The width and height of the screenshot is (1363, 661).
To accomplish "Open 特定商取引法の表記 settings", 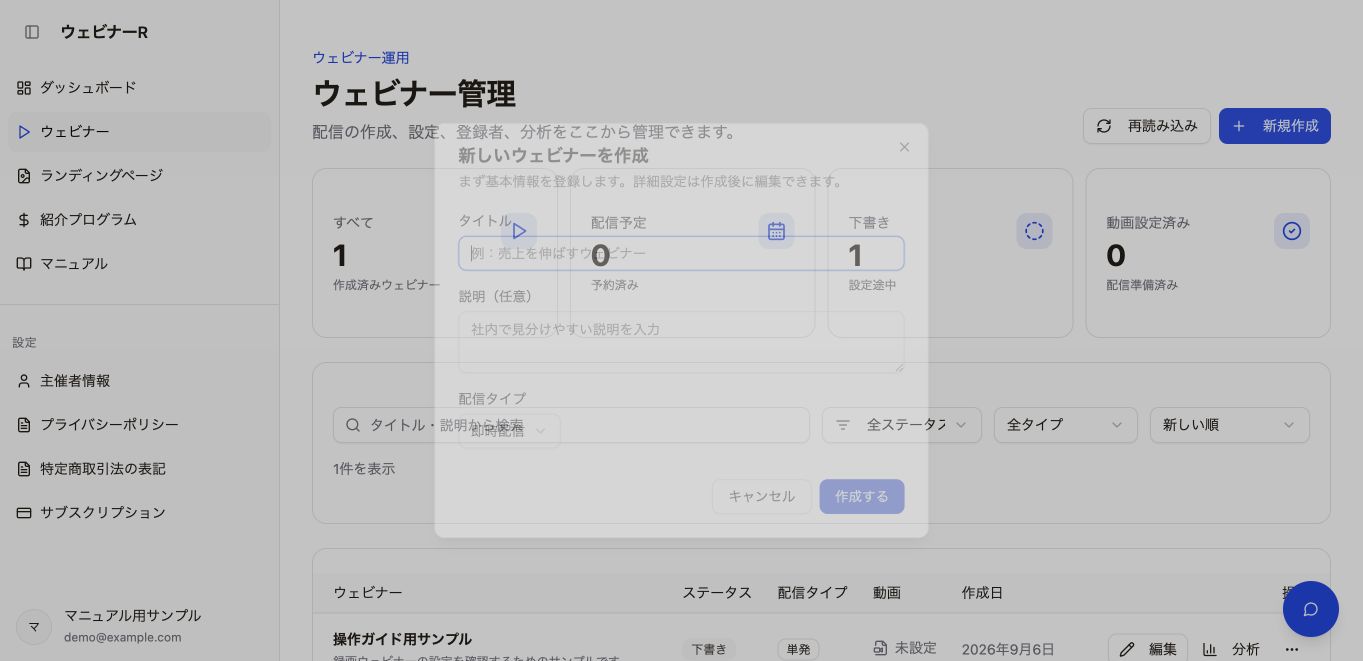I will [x=139, y=469].
